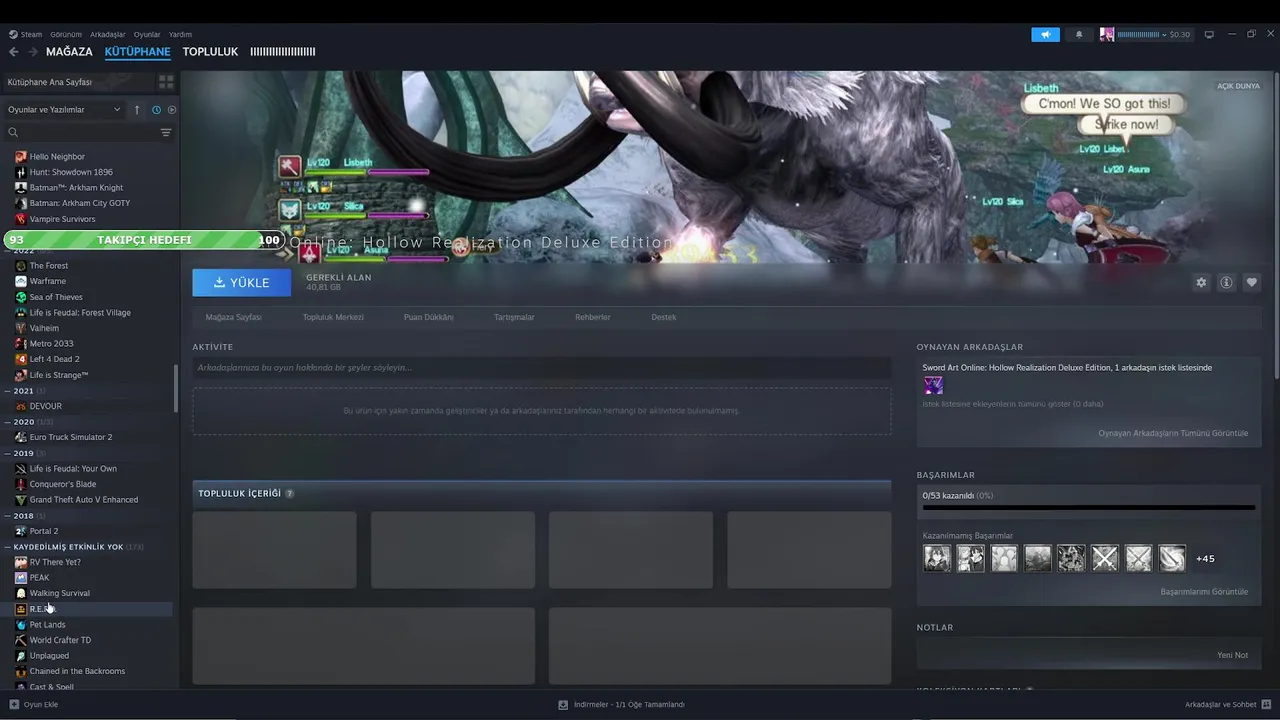
Task: Select the first unearned achievement icon
Action: coord(937,558)
